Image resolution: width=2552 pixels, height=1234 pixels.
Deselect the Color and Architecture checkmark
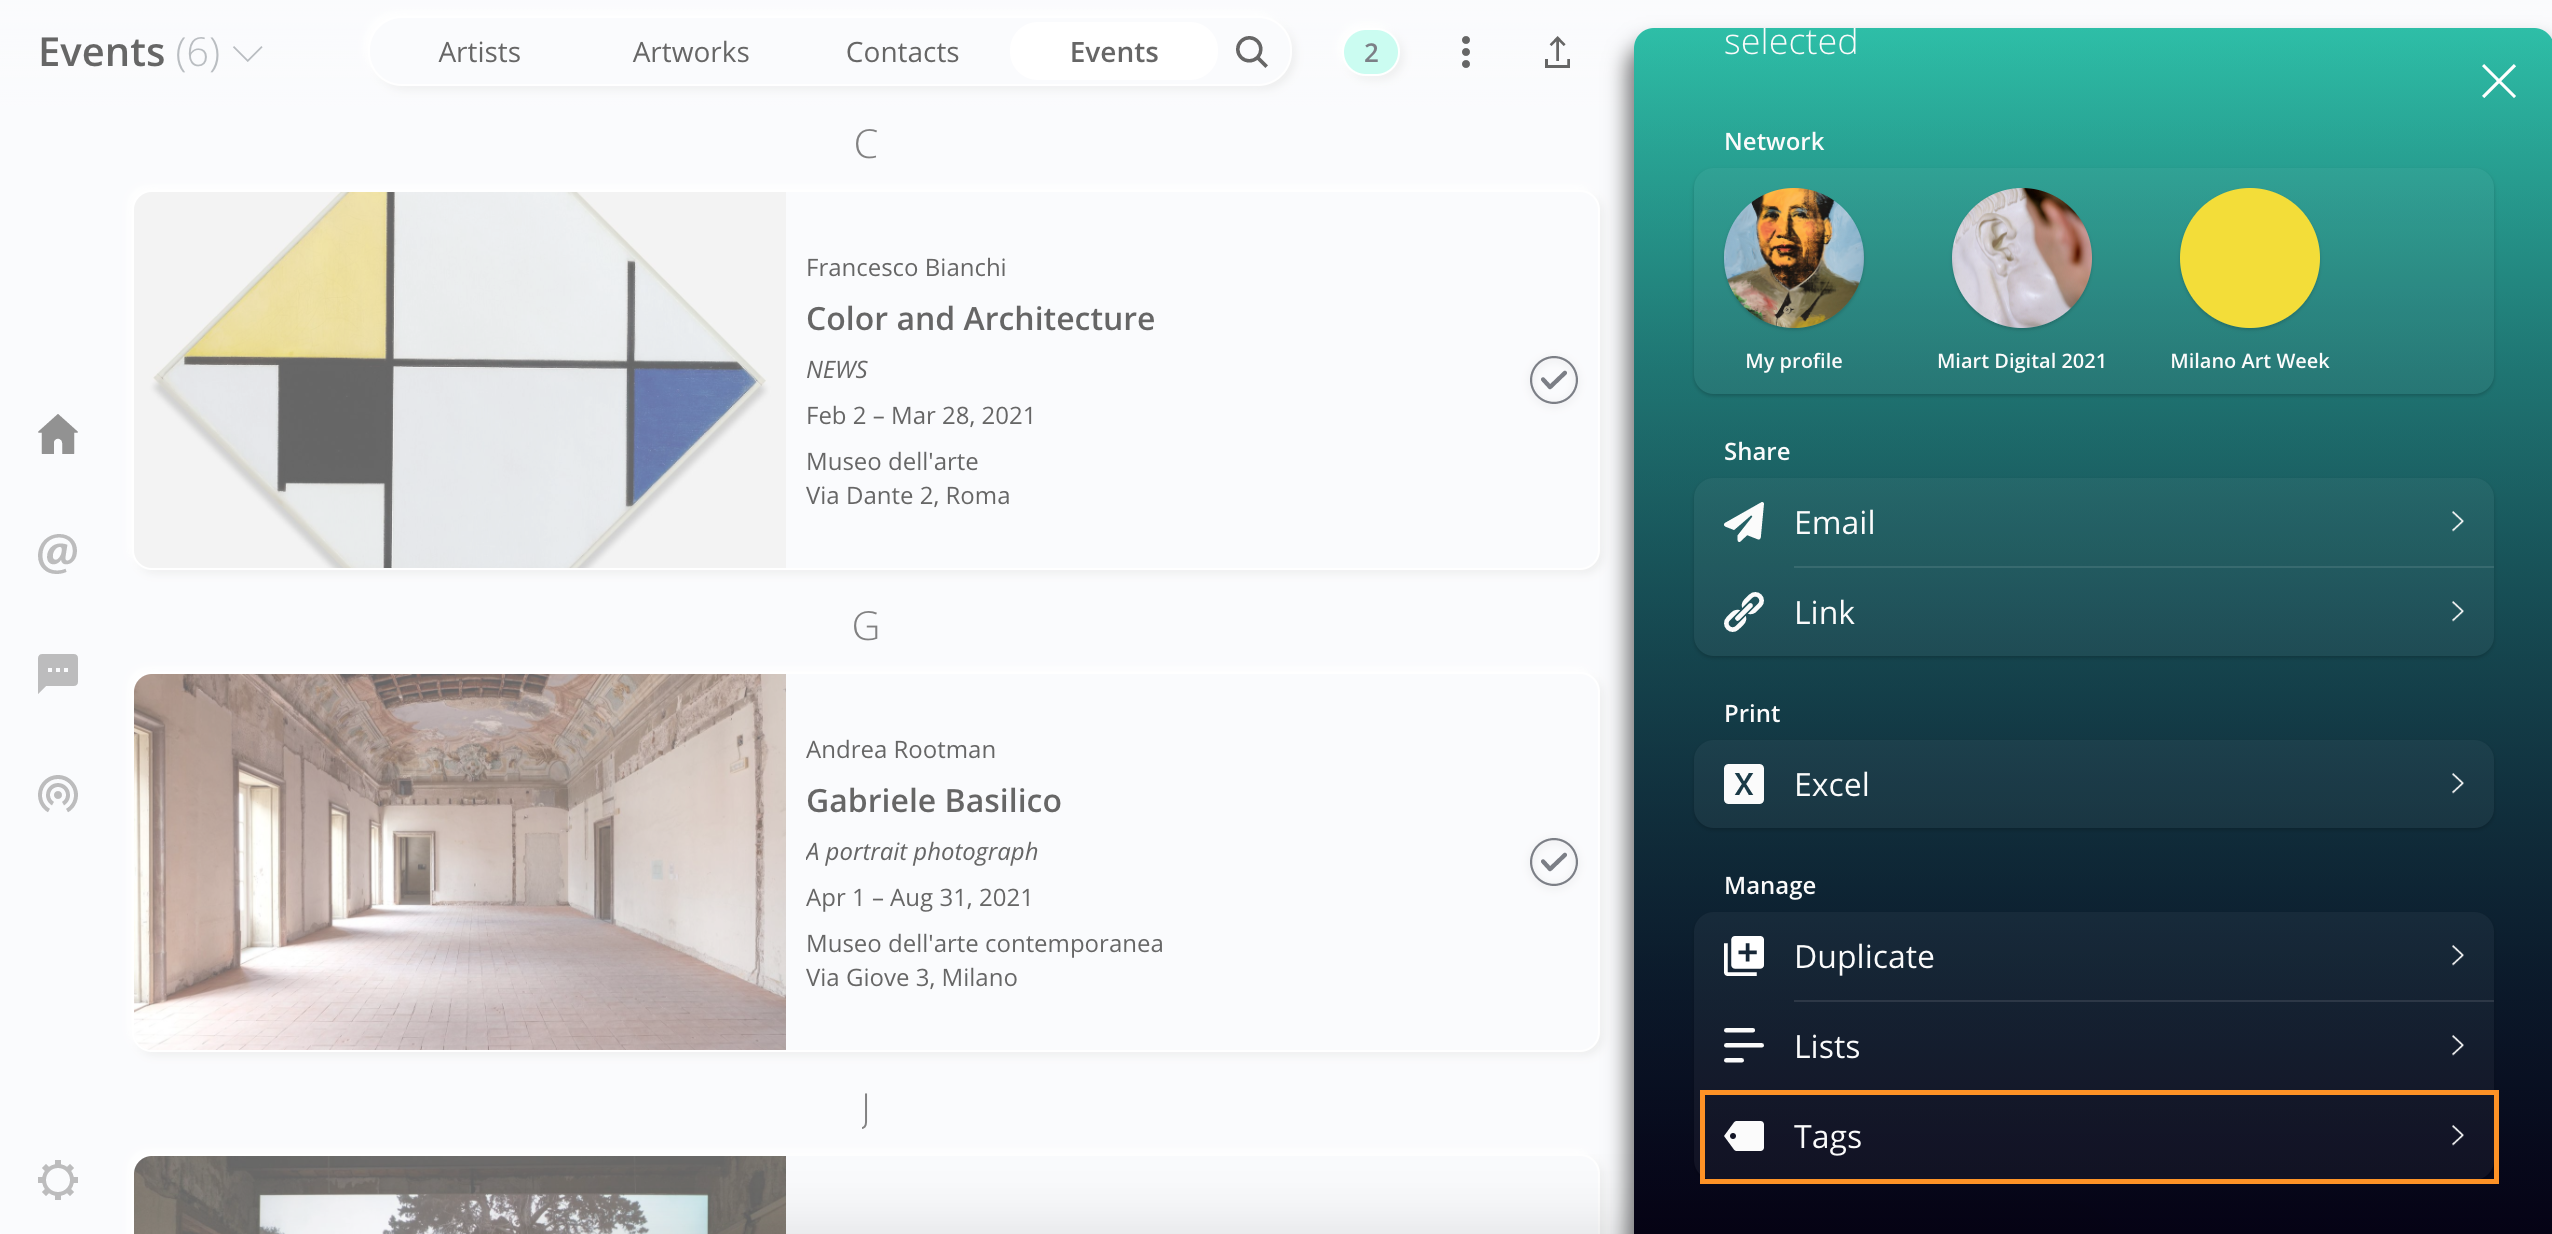[x=1554, y=380]
